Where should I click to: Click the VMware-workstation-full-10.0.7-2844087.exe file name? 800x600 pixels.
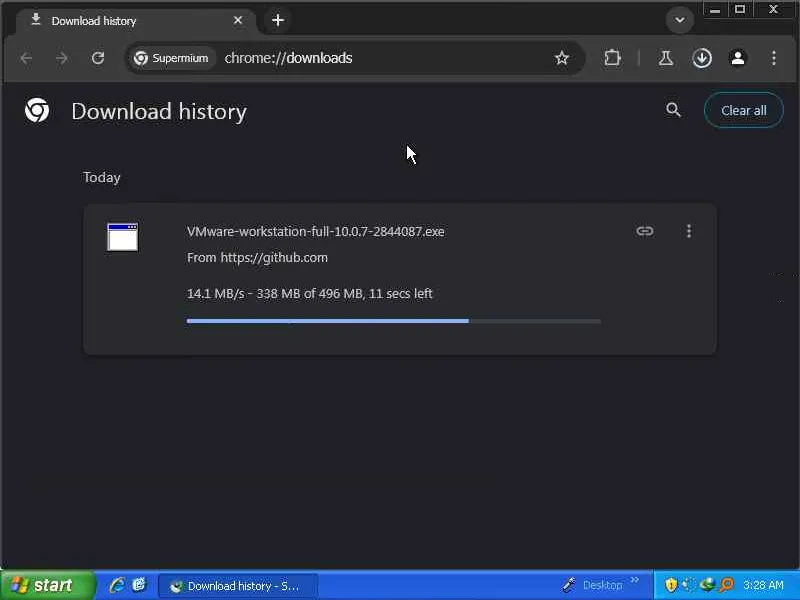(x=315, y=232)
